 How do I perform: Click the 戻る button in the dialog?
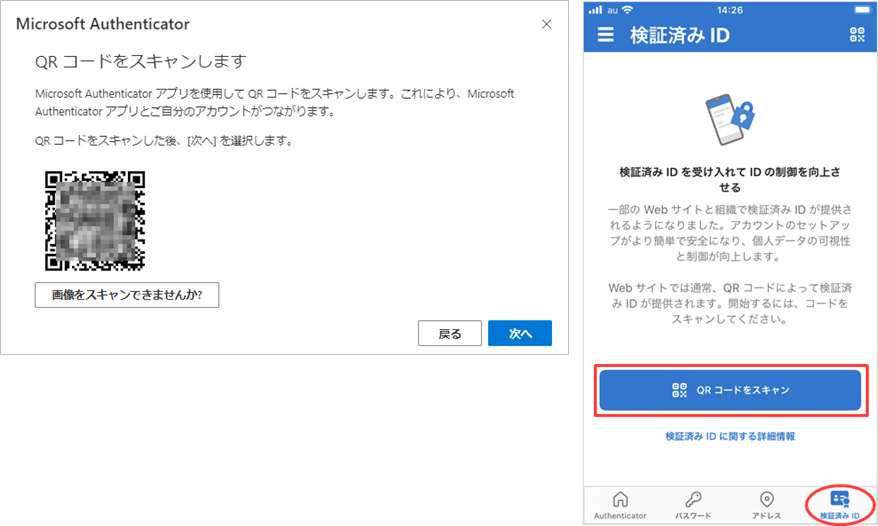pyautogui.click(x=450, y=333)
